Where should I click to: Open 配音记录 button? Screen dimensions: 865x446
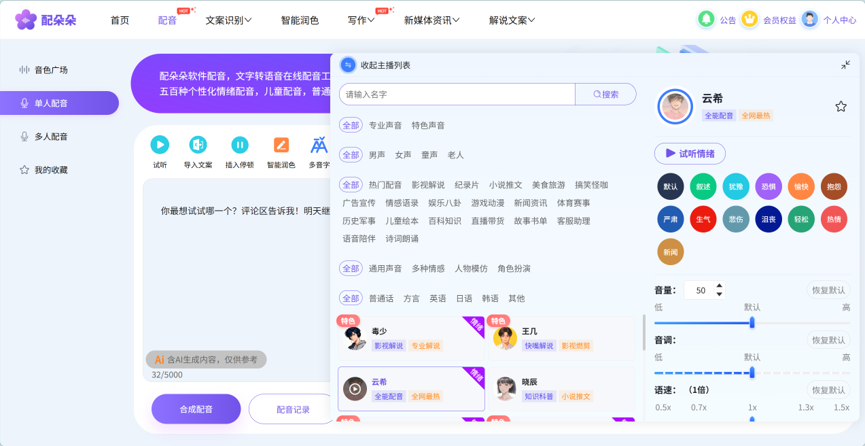tap(293, 409)
